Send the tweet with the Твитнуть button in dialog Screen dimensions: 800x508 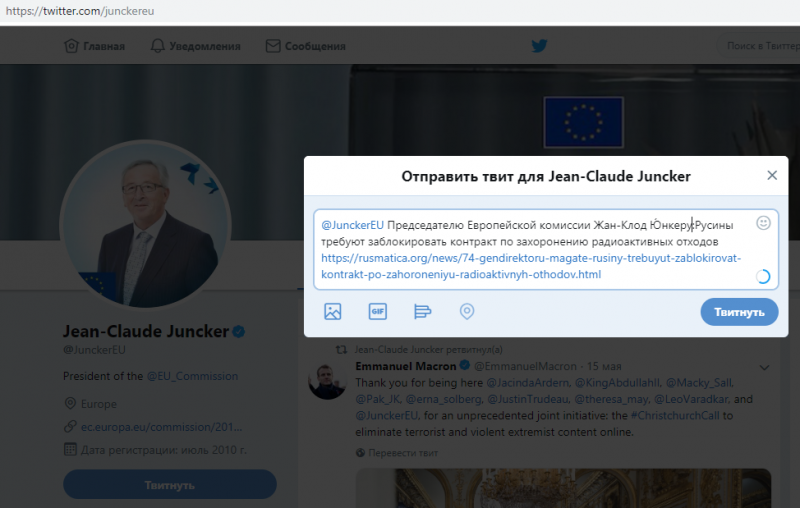pos(739,312)
